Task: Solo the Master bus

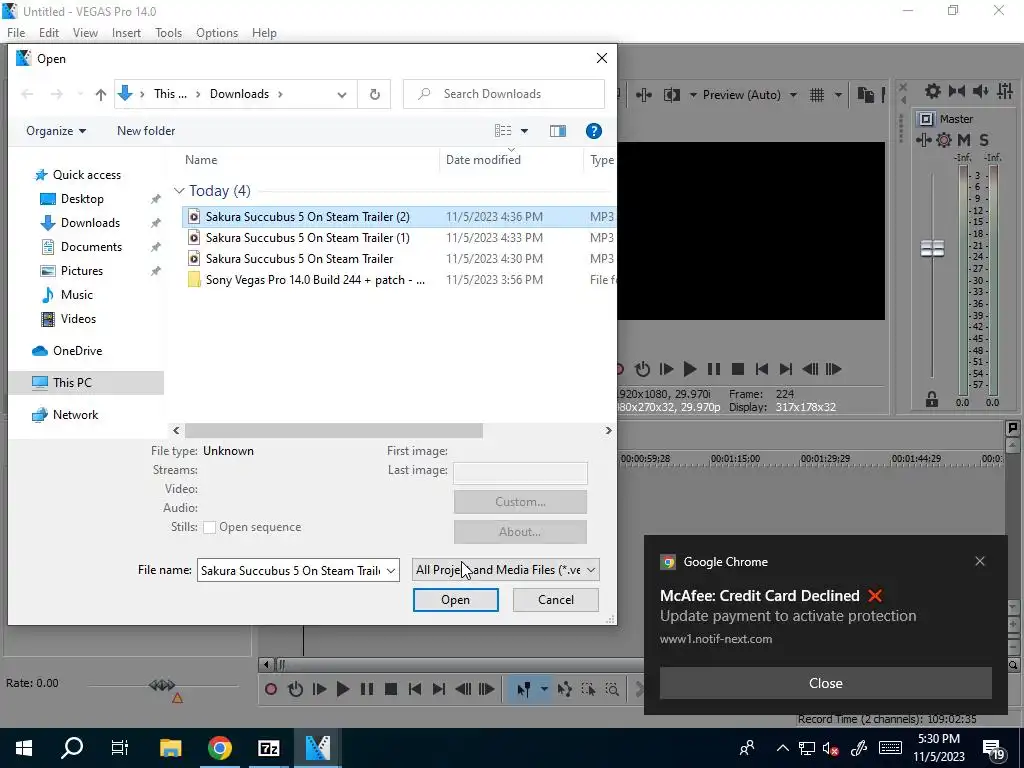Action: click(x=984, y=140)
